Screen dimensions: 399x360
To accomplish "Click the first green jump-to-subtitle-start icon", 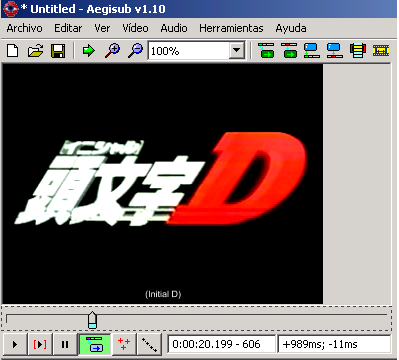I will click(x=266, y=51).
